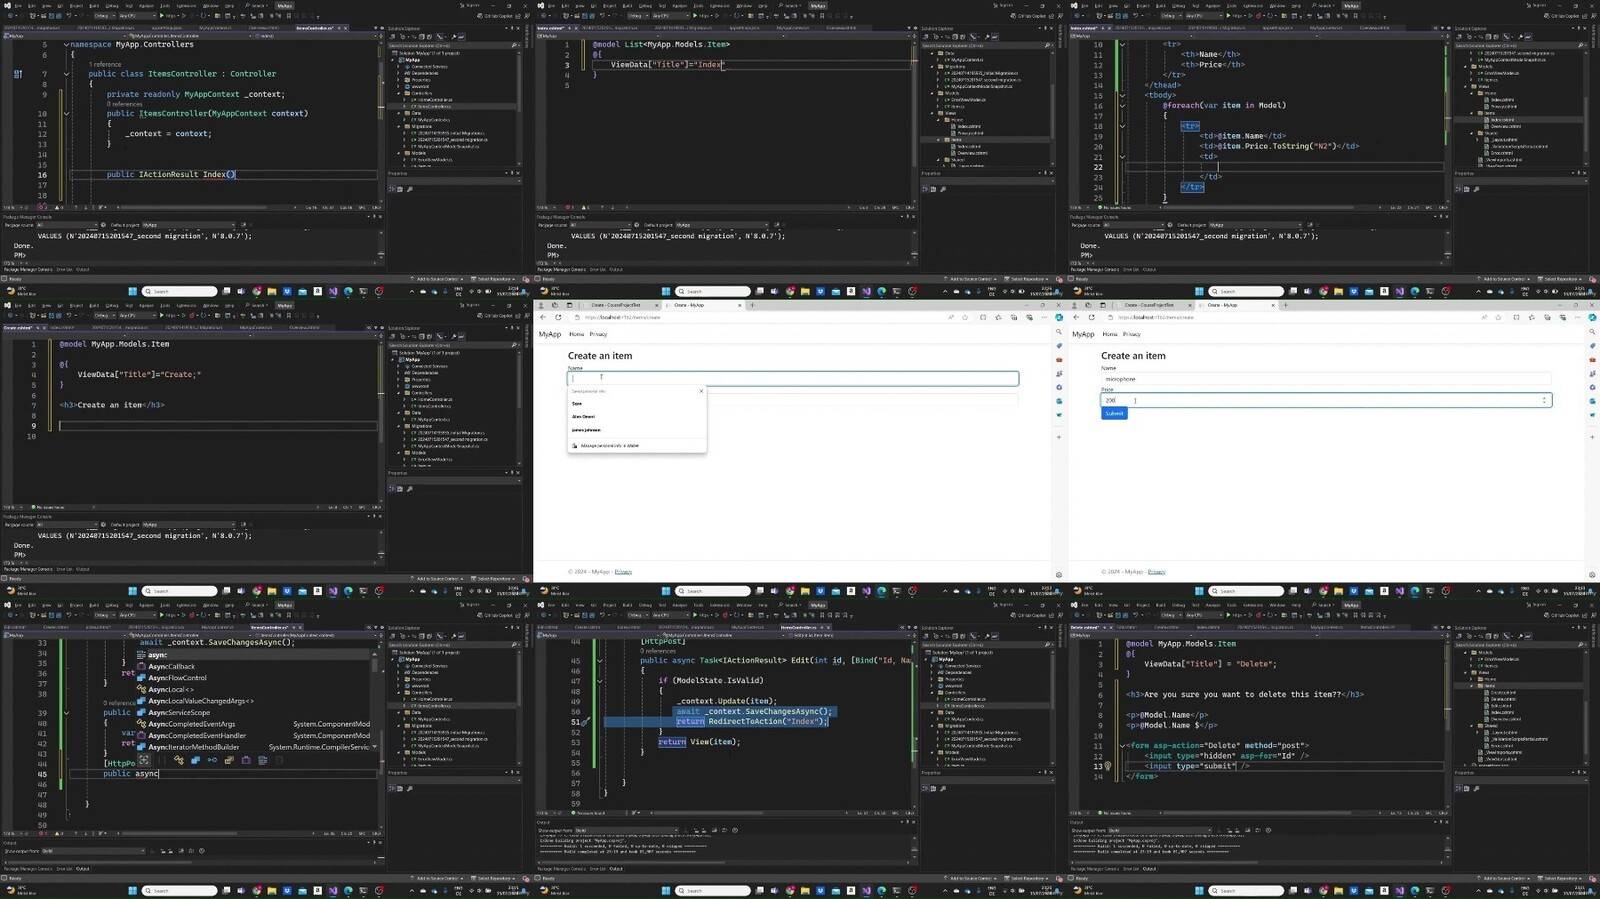Switch to Create - MyApp tab in autofill browser
1600x899 pixels.
coord(705,305)
